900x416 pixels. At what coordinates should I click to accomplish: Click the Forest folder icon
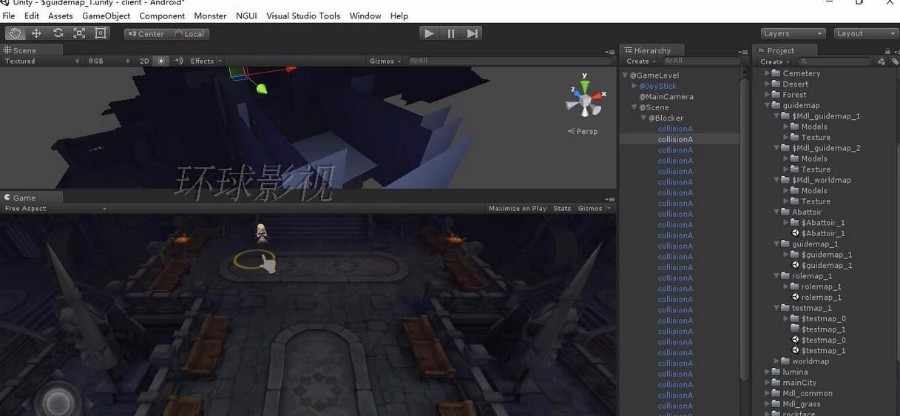pyautogui.click(x=776, y=95)
